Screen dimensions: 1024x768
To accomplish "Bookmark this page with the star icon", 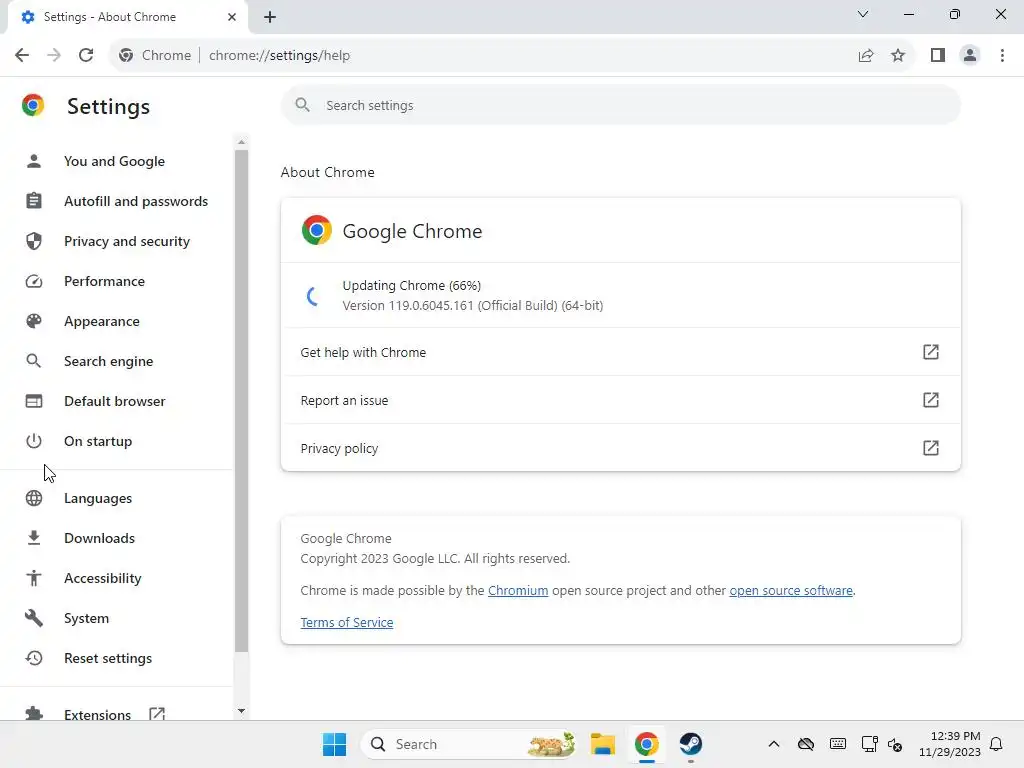I will [x=898, y=55].
